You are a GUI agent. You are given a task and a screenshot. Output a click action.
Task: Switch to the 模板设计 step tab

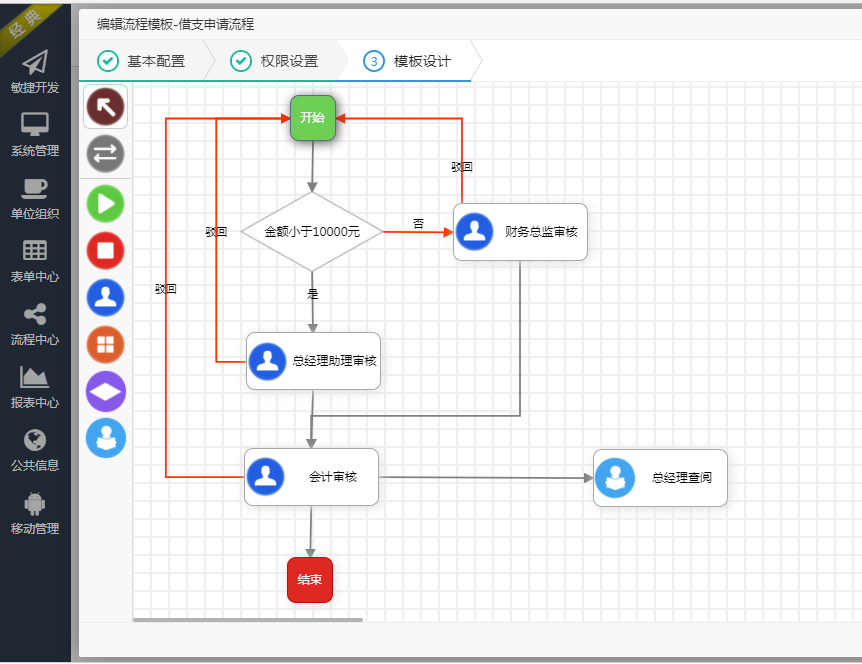415,61
